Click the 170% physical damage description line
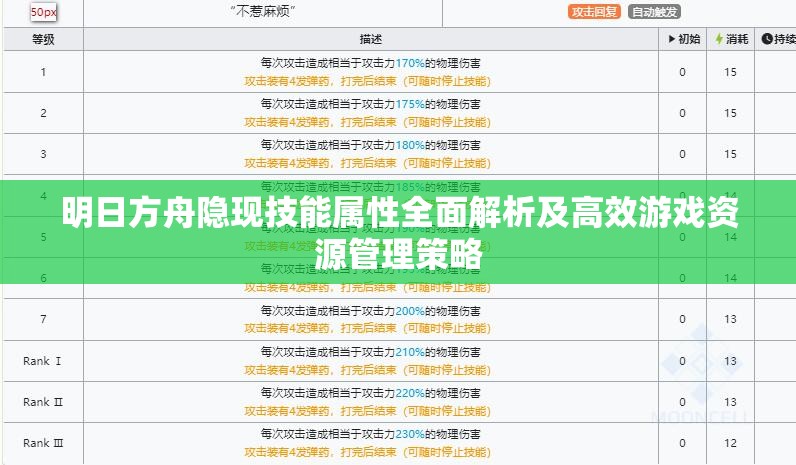The width and height of the screenshot is (796, 465). pos(371,63)
